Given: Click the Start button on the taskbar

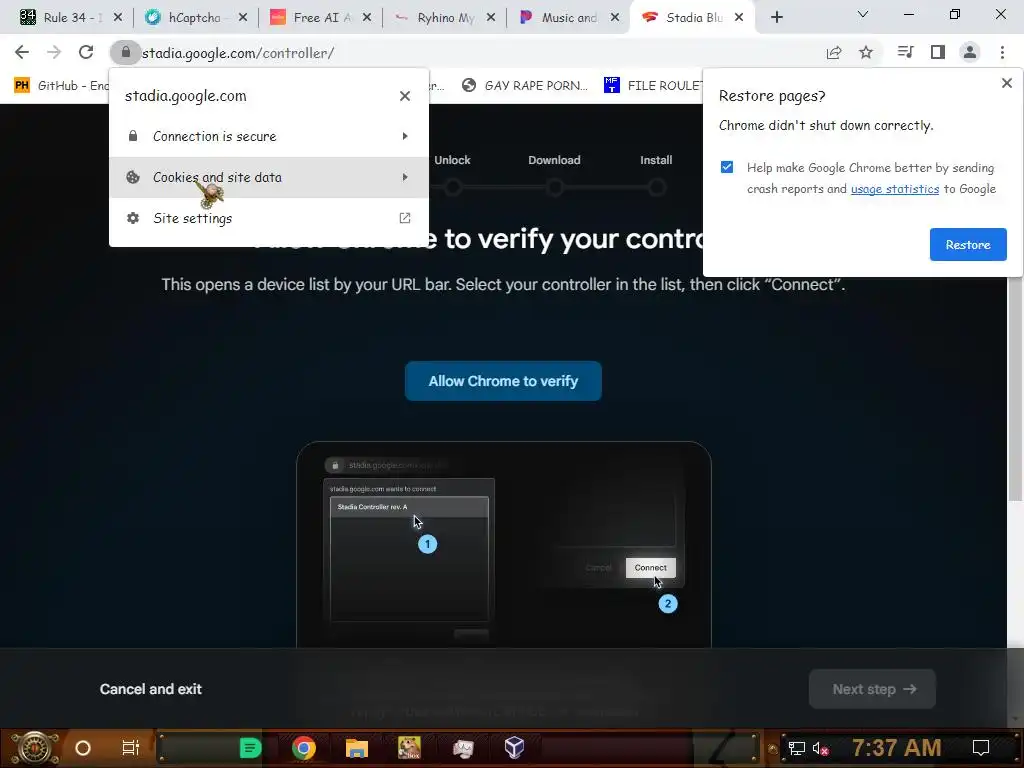Looking at the screenshot, I should [x=34, y=748].
